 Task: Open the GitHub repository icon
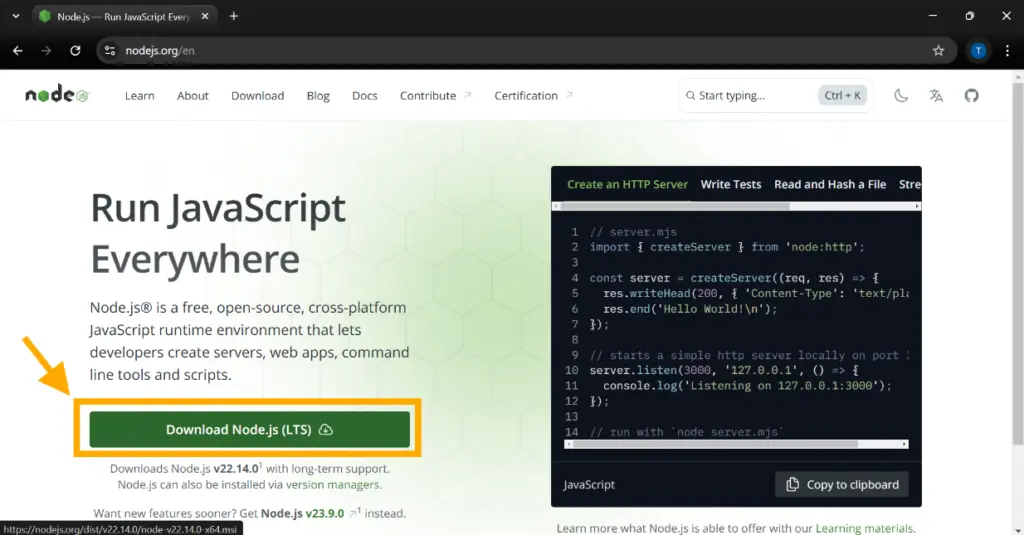[x=971, y=95]
